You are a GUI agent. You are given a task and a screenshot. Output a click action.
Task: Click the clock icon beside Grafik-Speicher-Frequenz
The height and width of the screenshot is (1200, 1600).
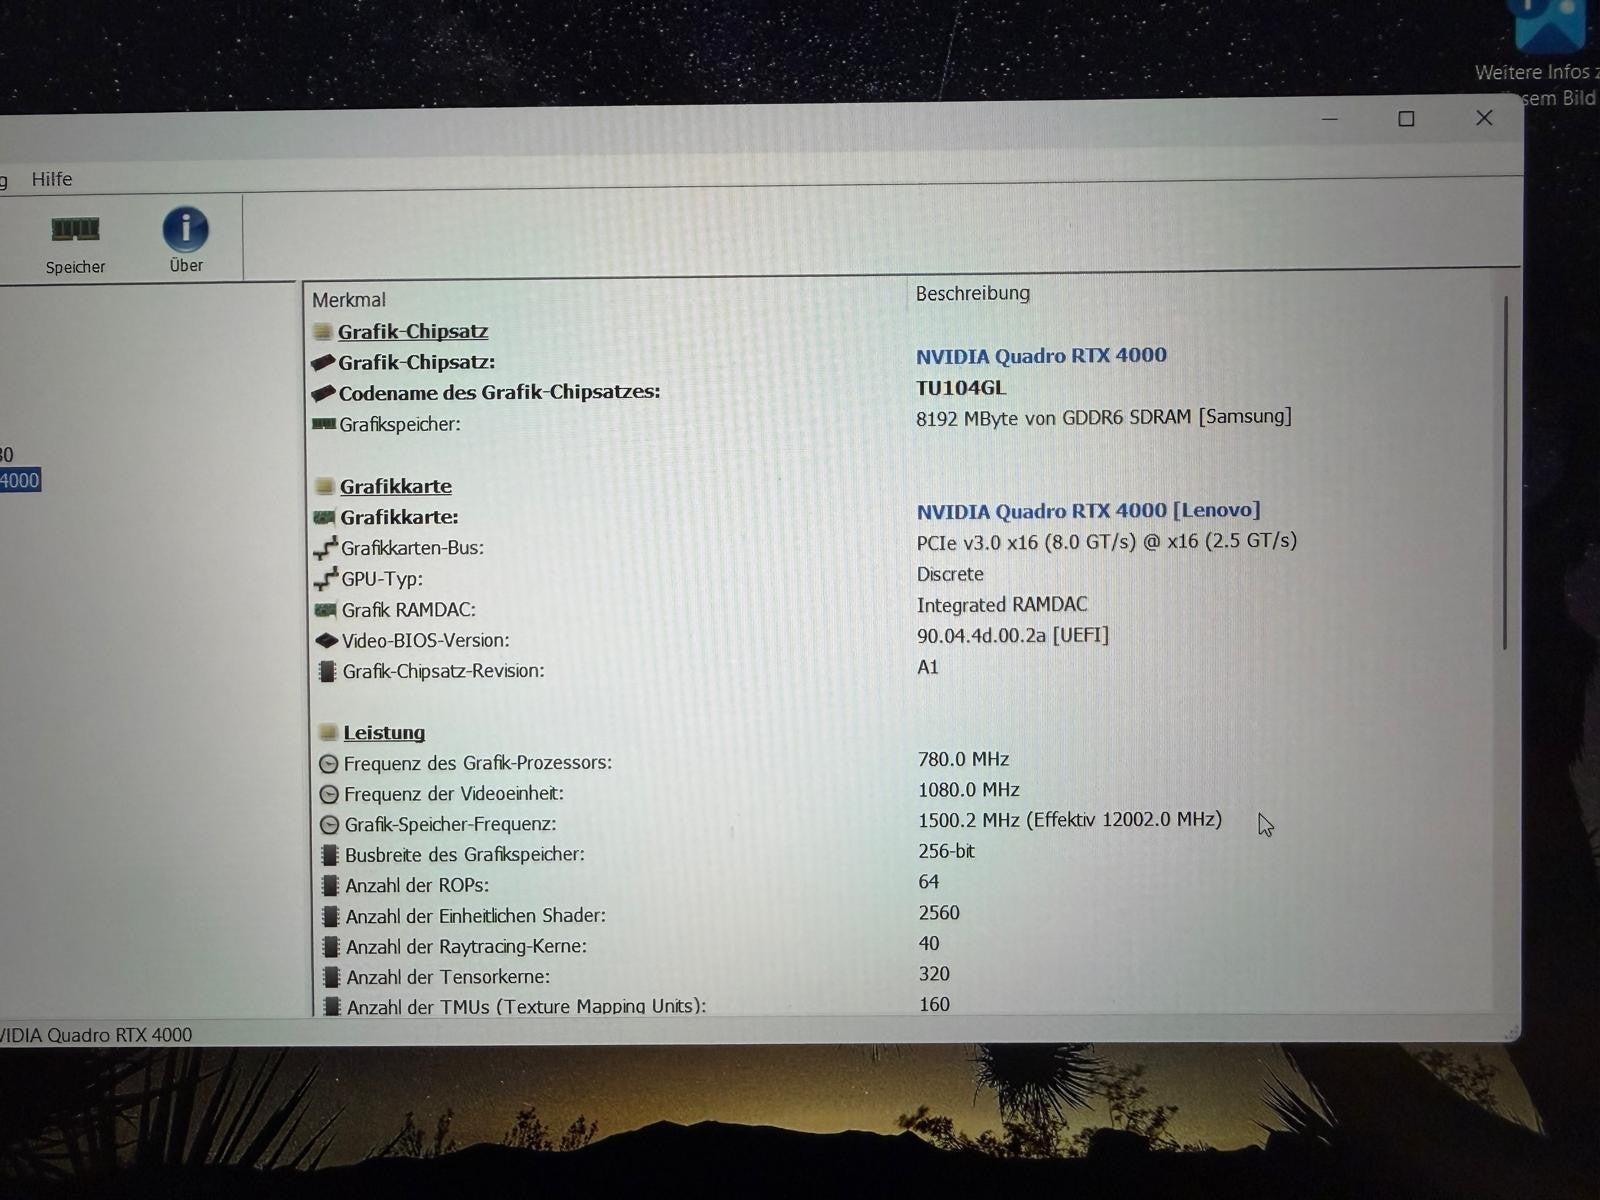[330, 825]
